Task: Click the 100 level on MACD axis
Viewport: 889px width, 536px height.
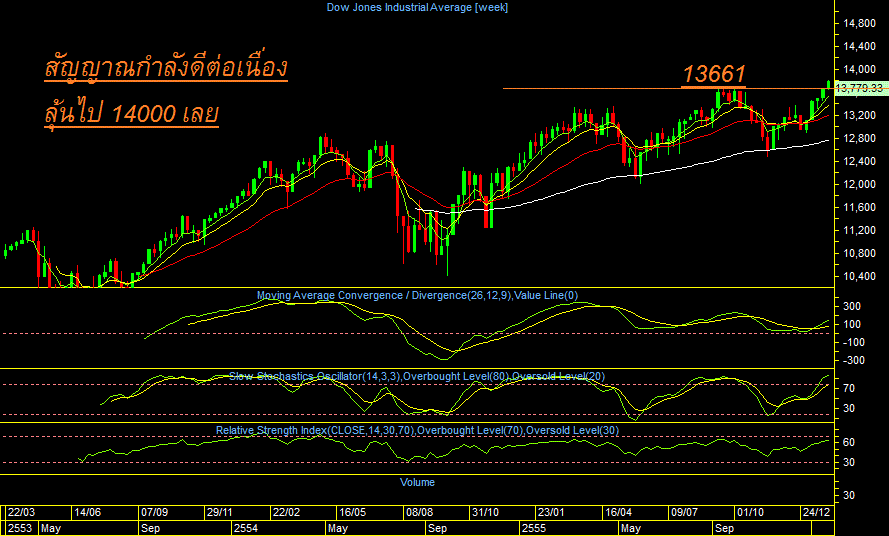Action: pyautogui.click(x=852, y=324)
